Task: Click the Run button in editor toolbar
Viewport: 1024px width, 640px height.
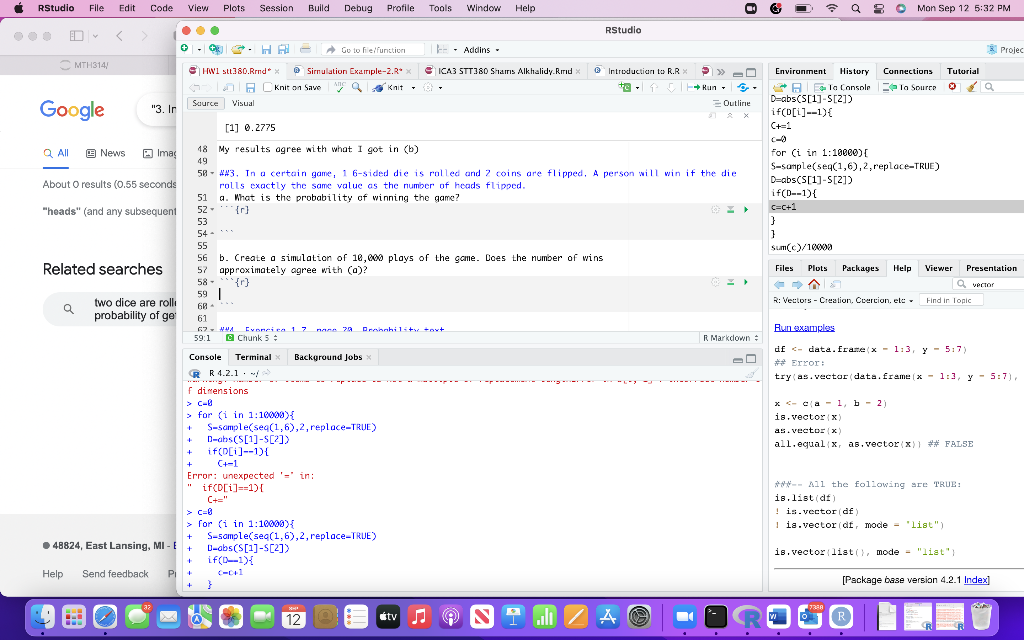Action: [702, 88]
